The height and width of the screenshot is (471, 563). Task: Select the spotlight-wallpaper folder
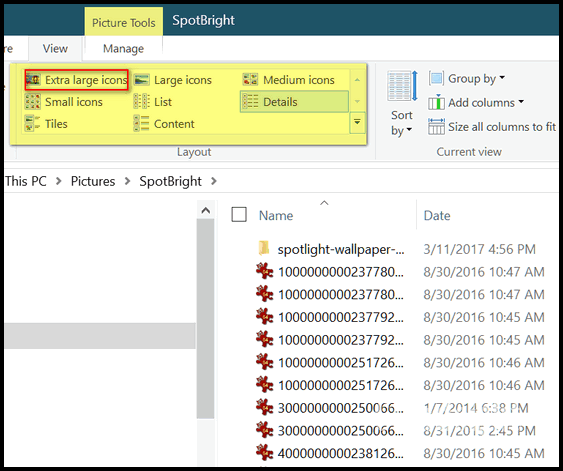pos(331,249)
